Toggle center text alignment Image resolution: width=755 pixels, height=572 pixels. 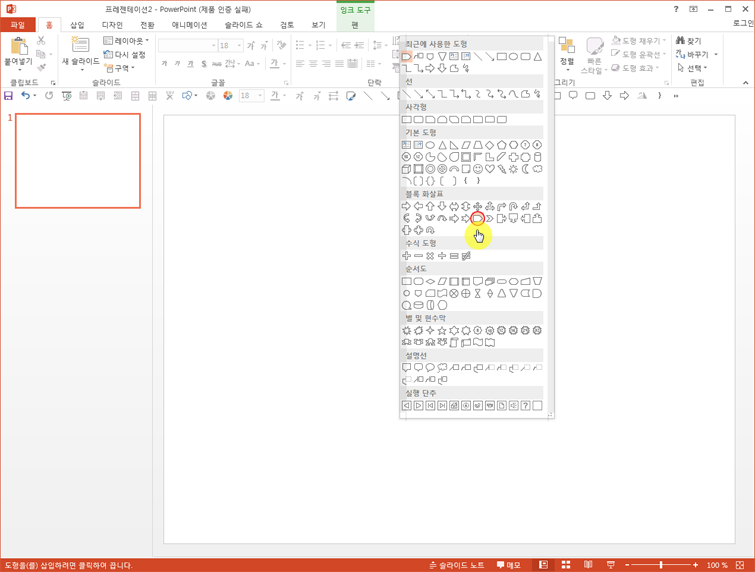coord(313,64)
